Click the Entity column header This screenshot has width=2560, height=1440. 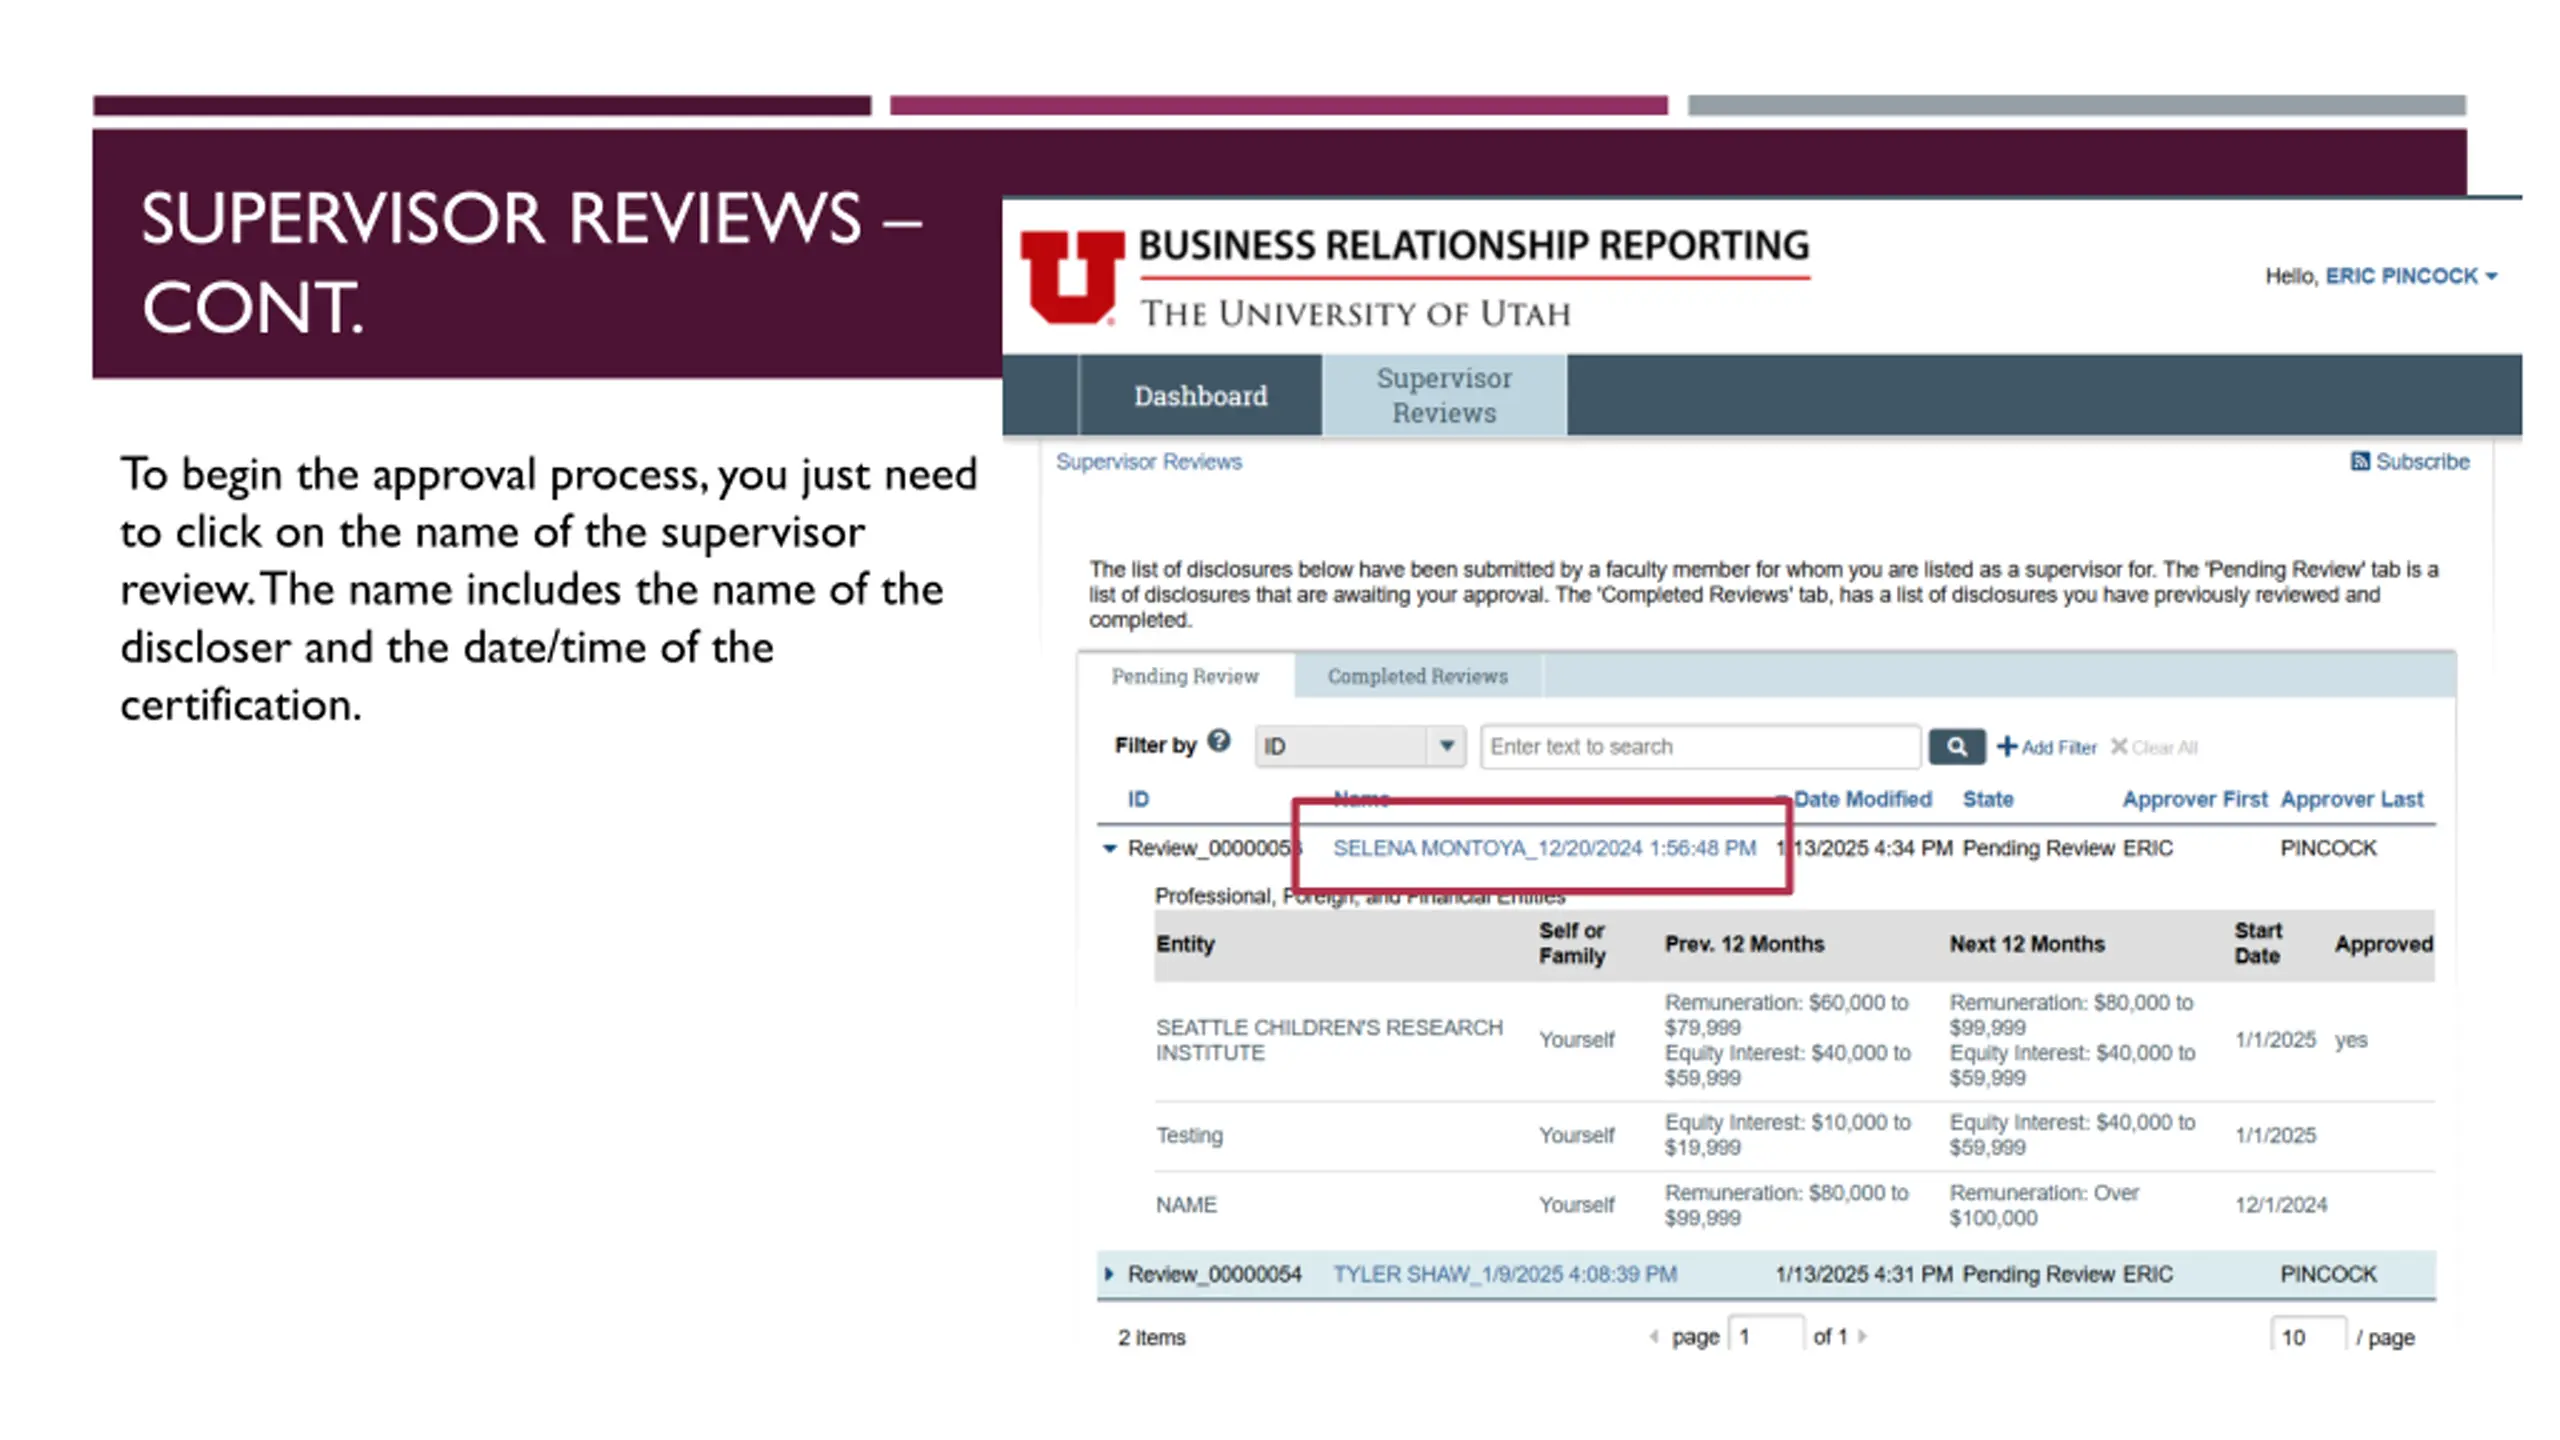tap(1185, 944)
